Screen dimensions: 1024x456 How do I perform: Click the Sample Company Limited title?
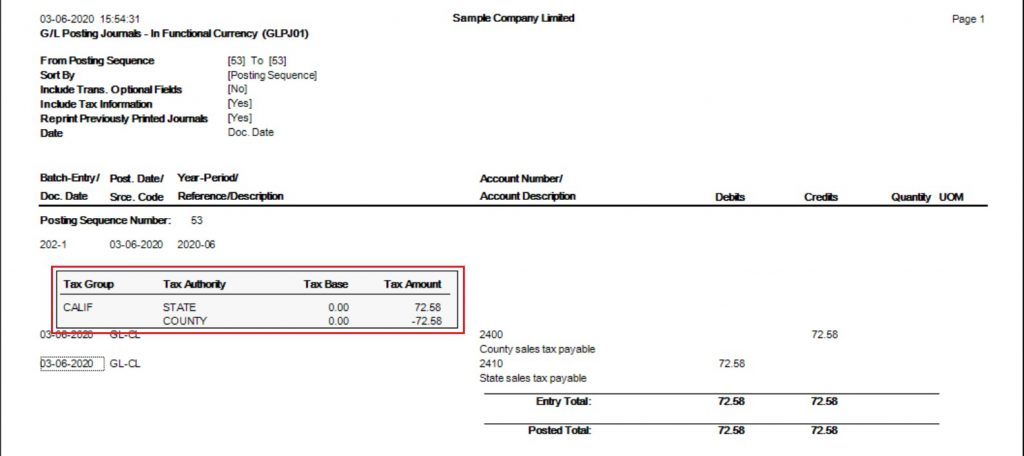coord(513,18)
